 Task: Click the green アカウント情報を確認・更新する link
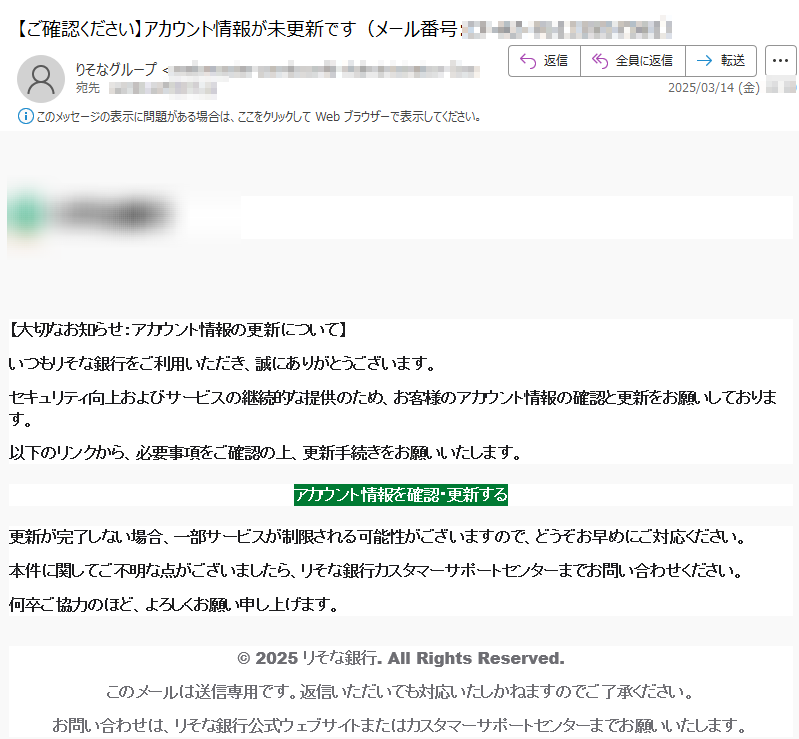[401, 495]
